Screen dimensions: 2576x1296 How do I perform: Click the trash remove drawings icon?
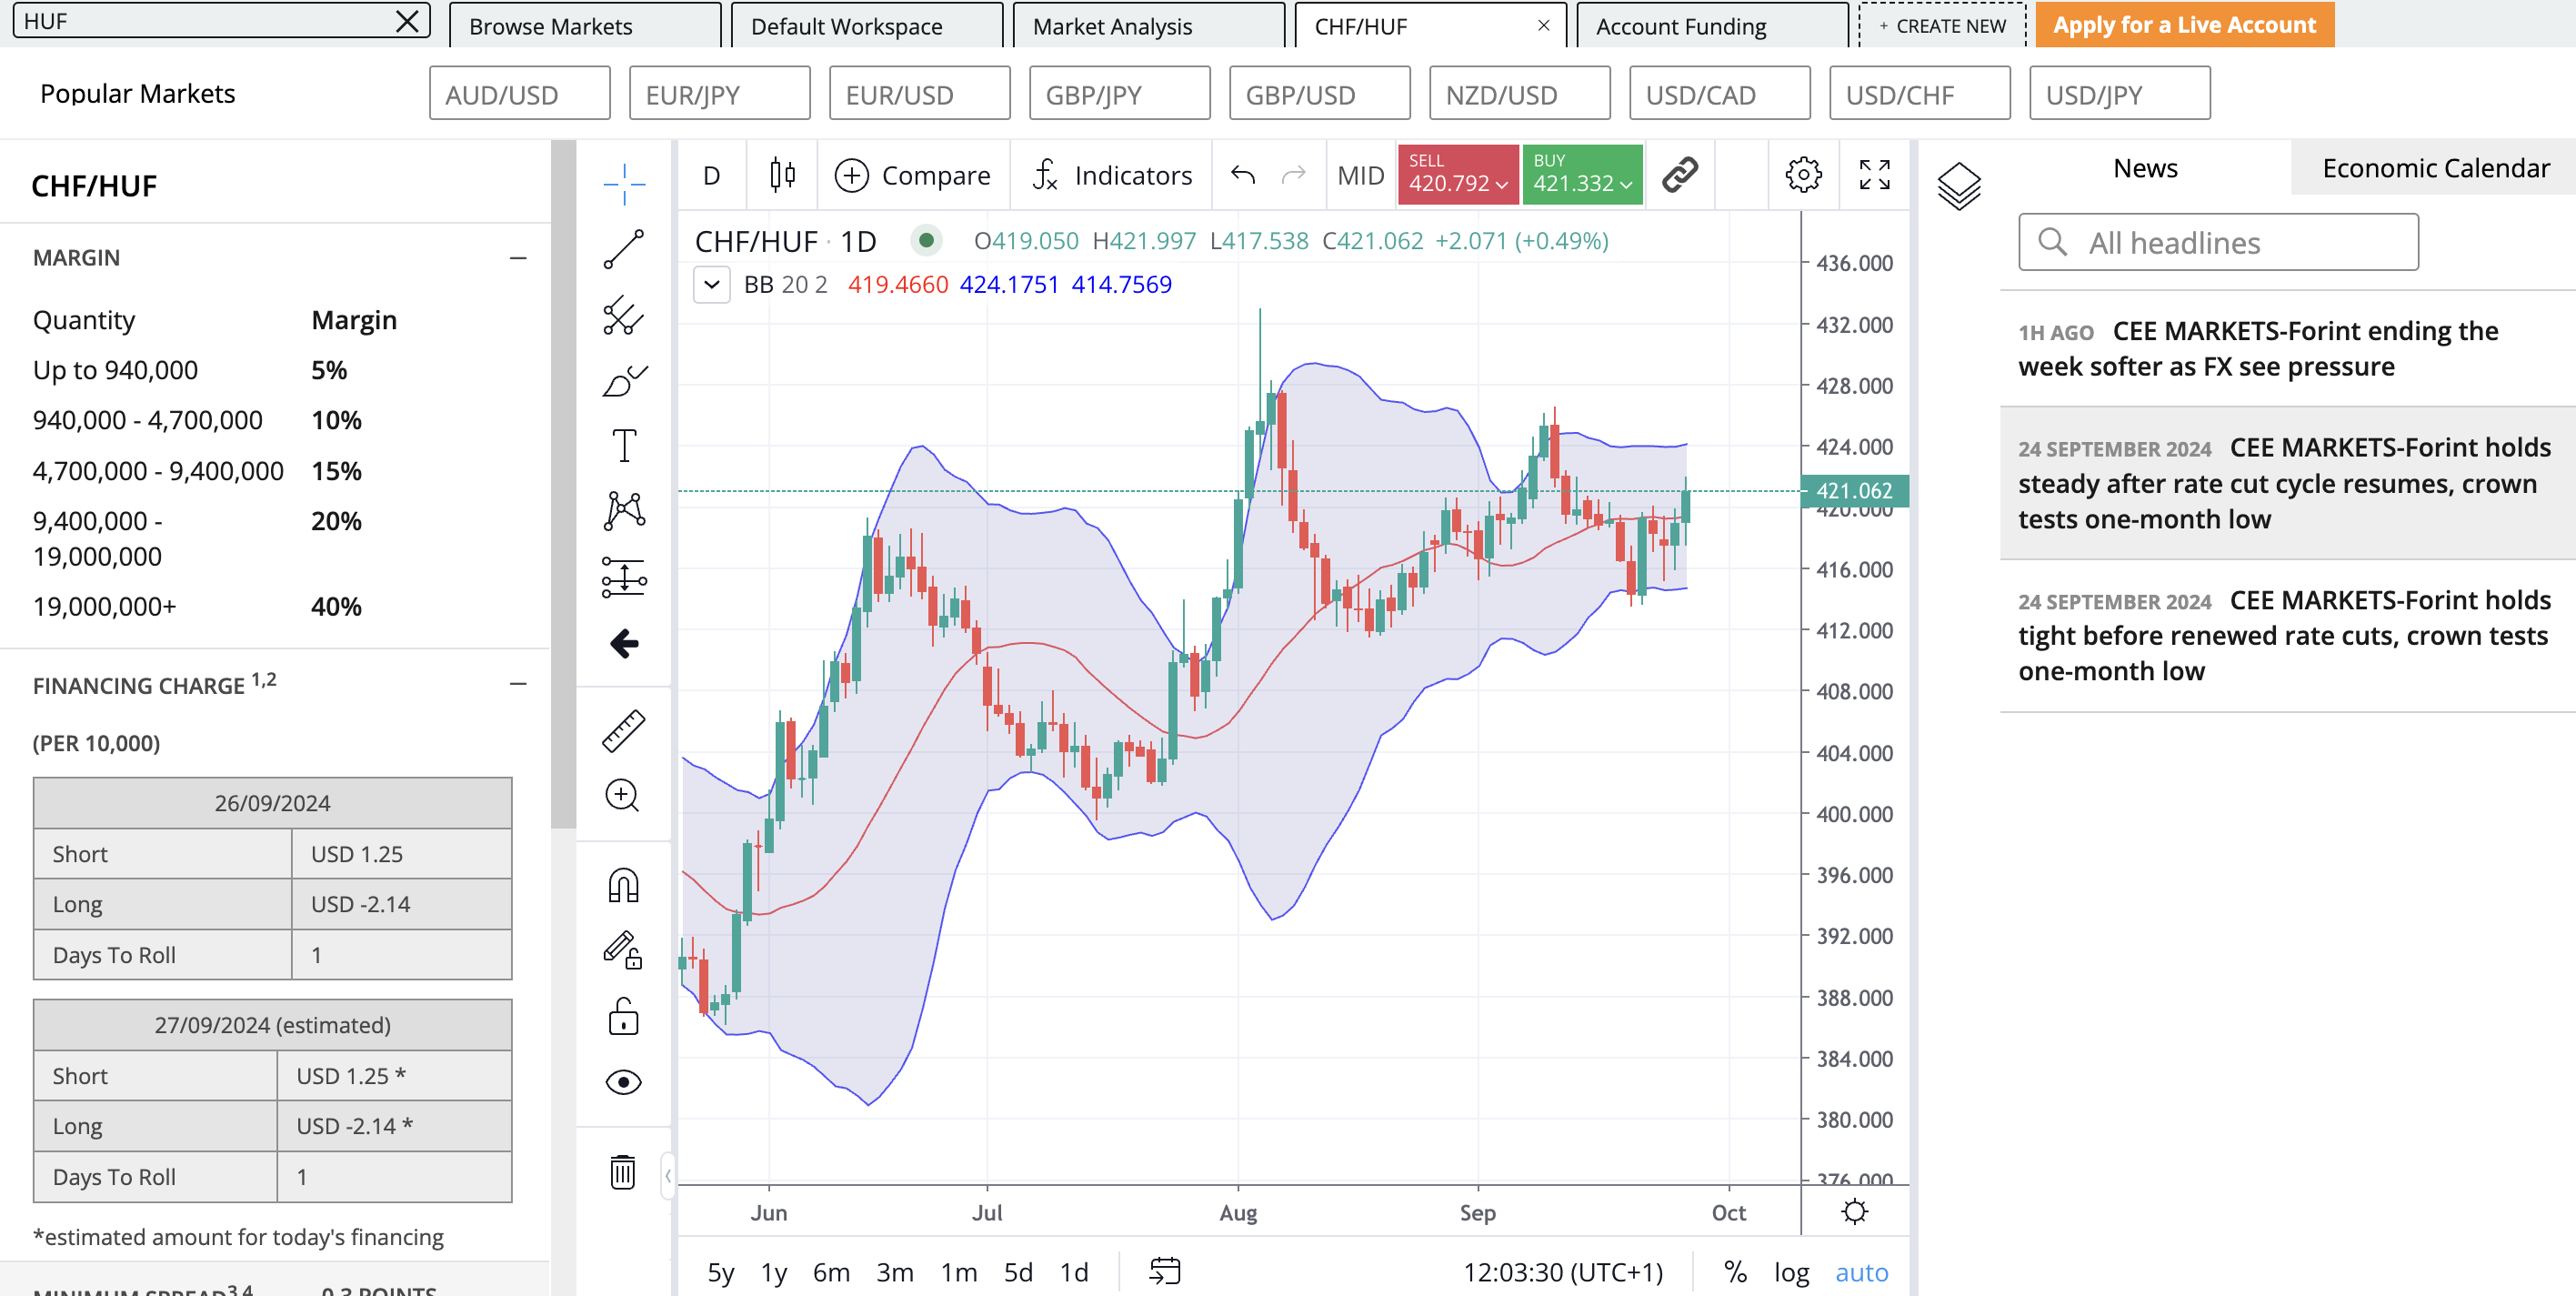(x=624, y=1172)
